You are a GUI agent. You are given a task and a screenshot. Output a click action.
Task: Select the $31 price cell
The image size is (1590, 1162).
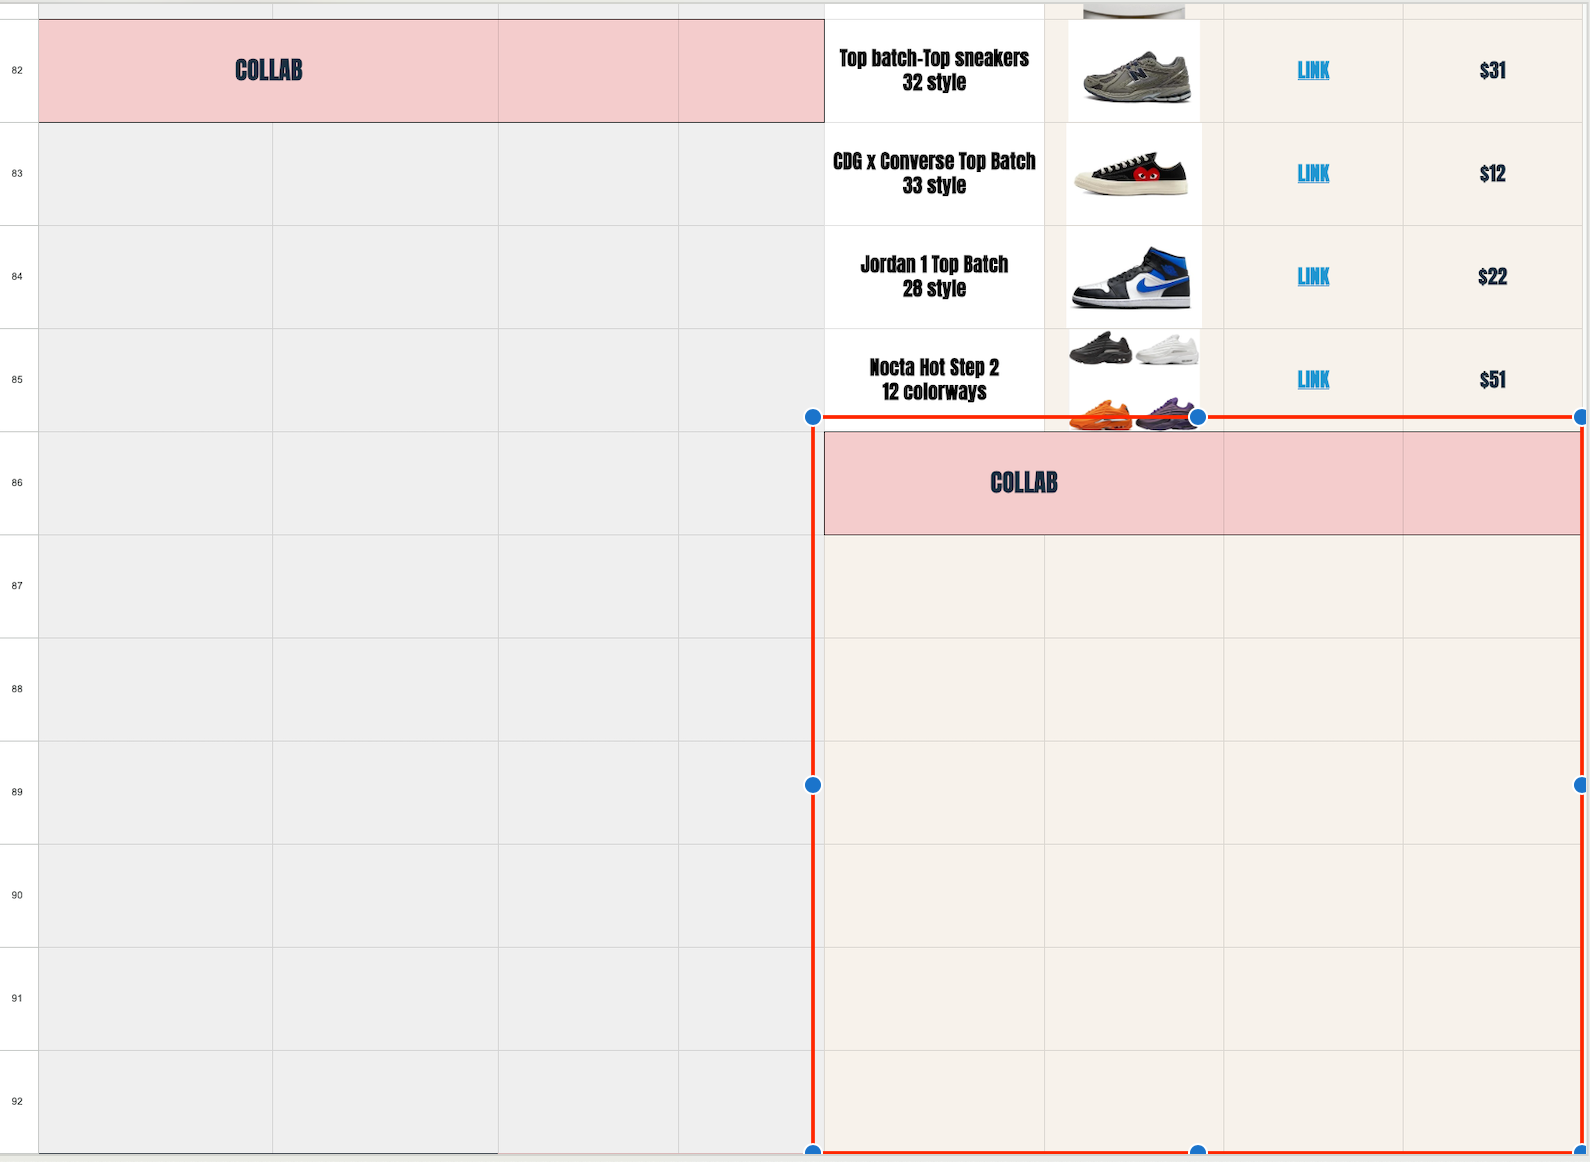(1492, 71)
